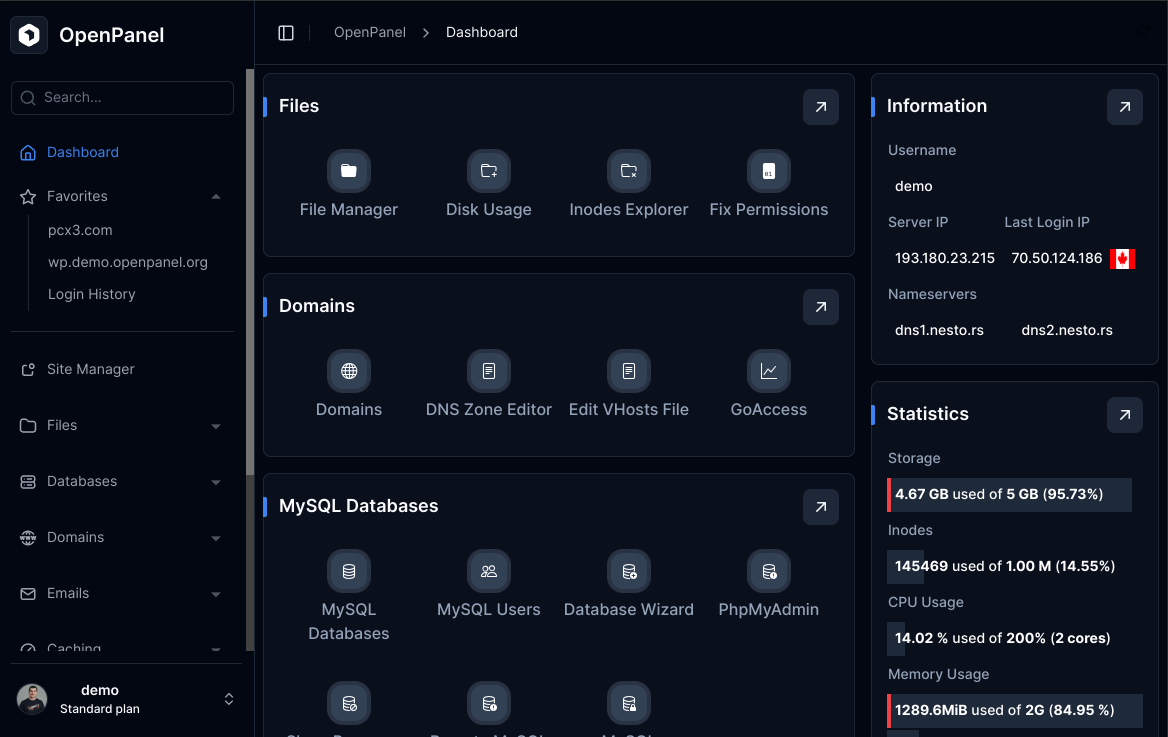
Task: Click the OpenPanel logo icon
Action: point(29,35)
